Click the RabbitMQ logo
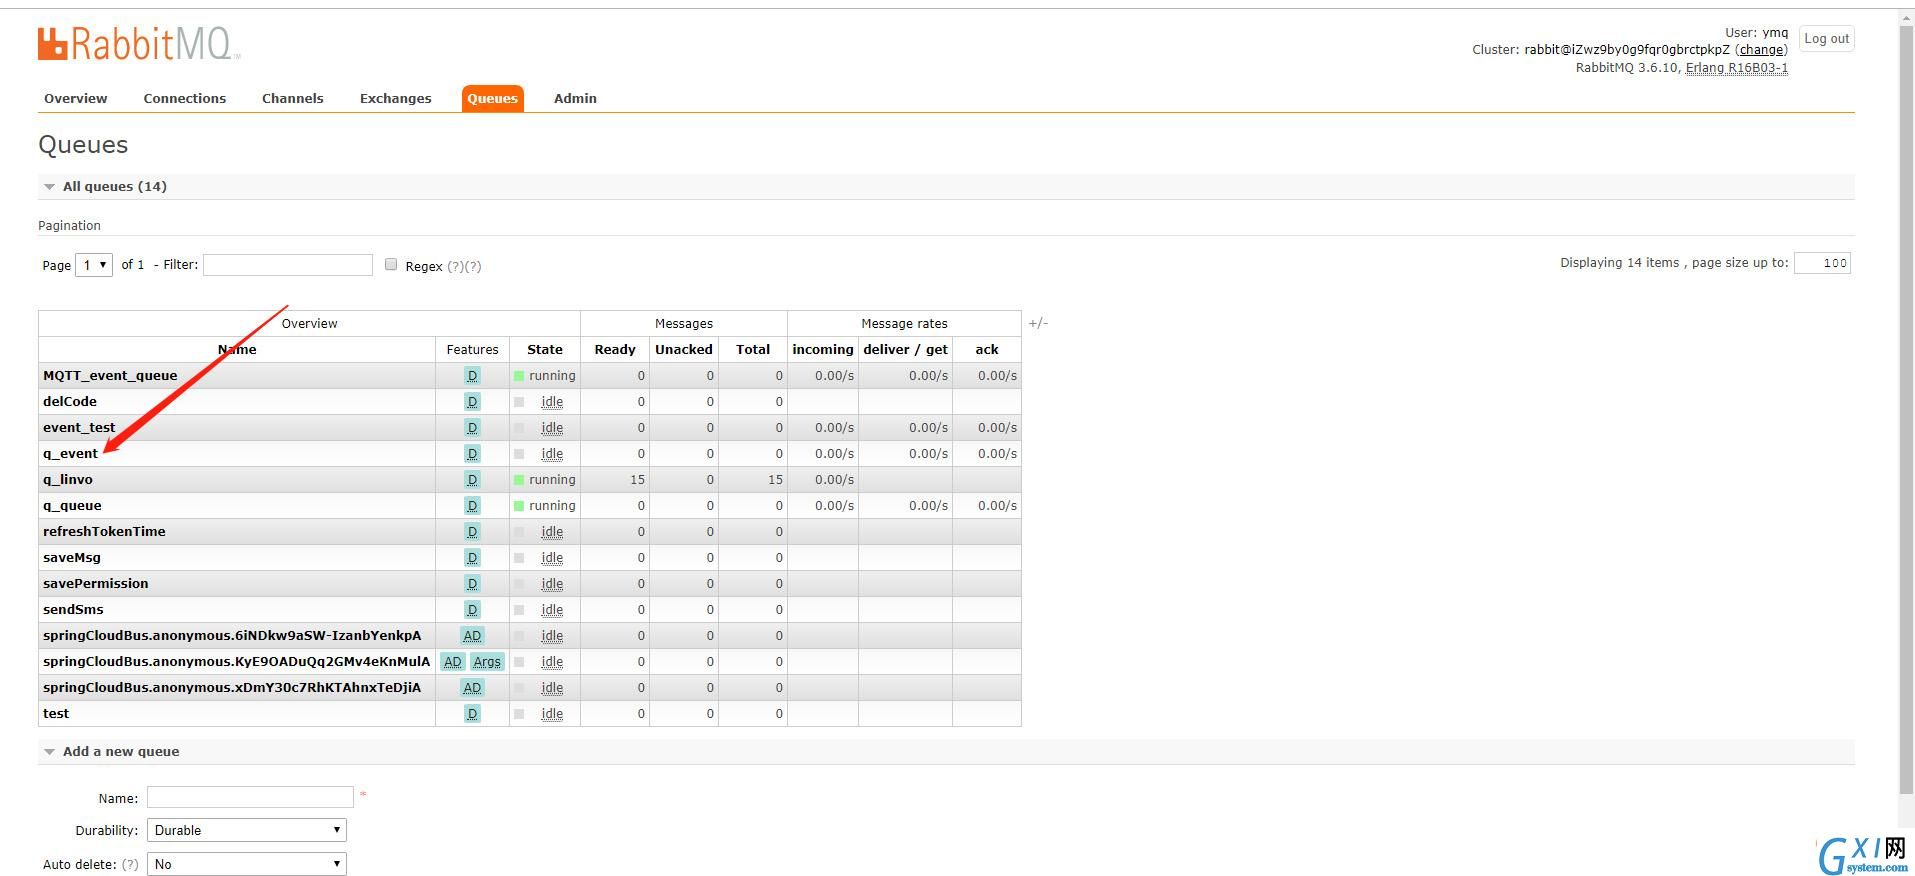Screen dimensions: 1915x876 (139, 44)
